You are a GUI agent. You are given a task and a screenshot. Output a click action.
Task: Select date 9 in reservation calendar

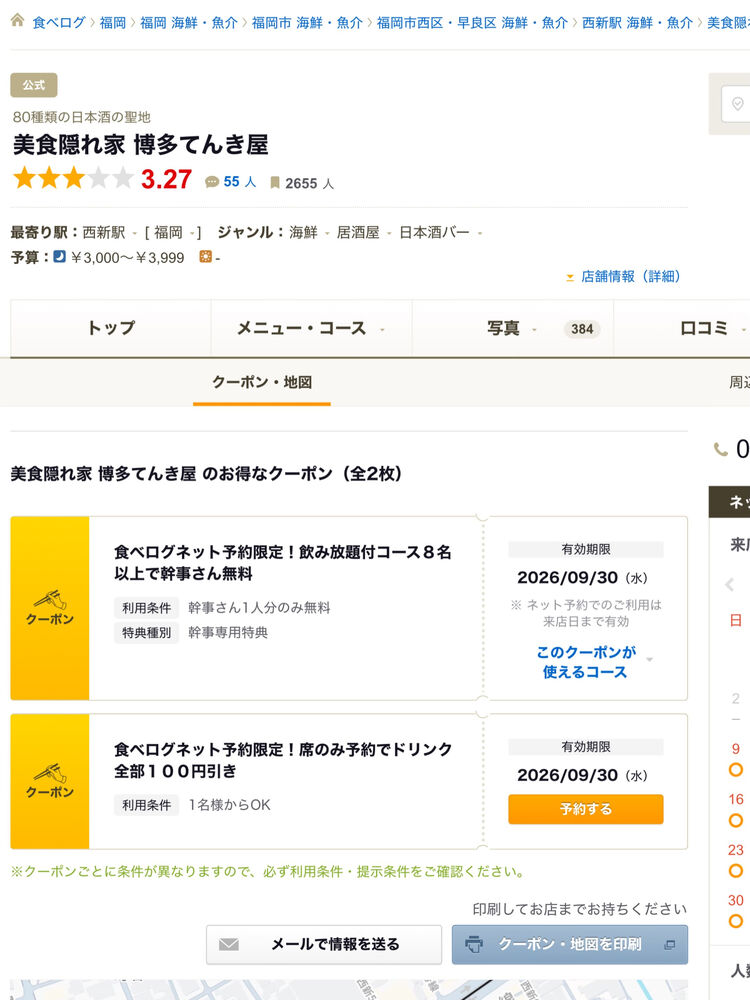(x=736, y=760)
